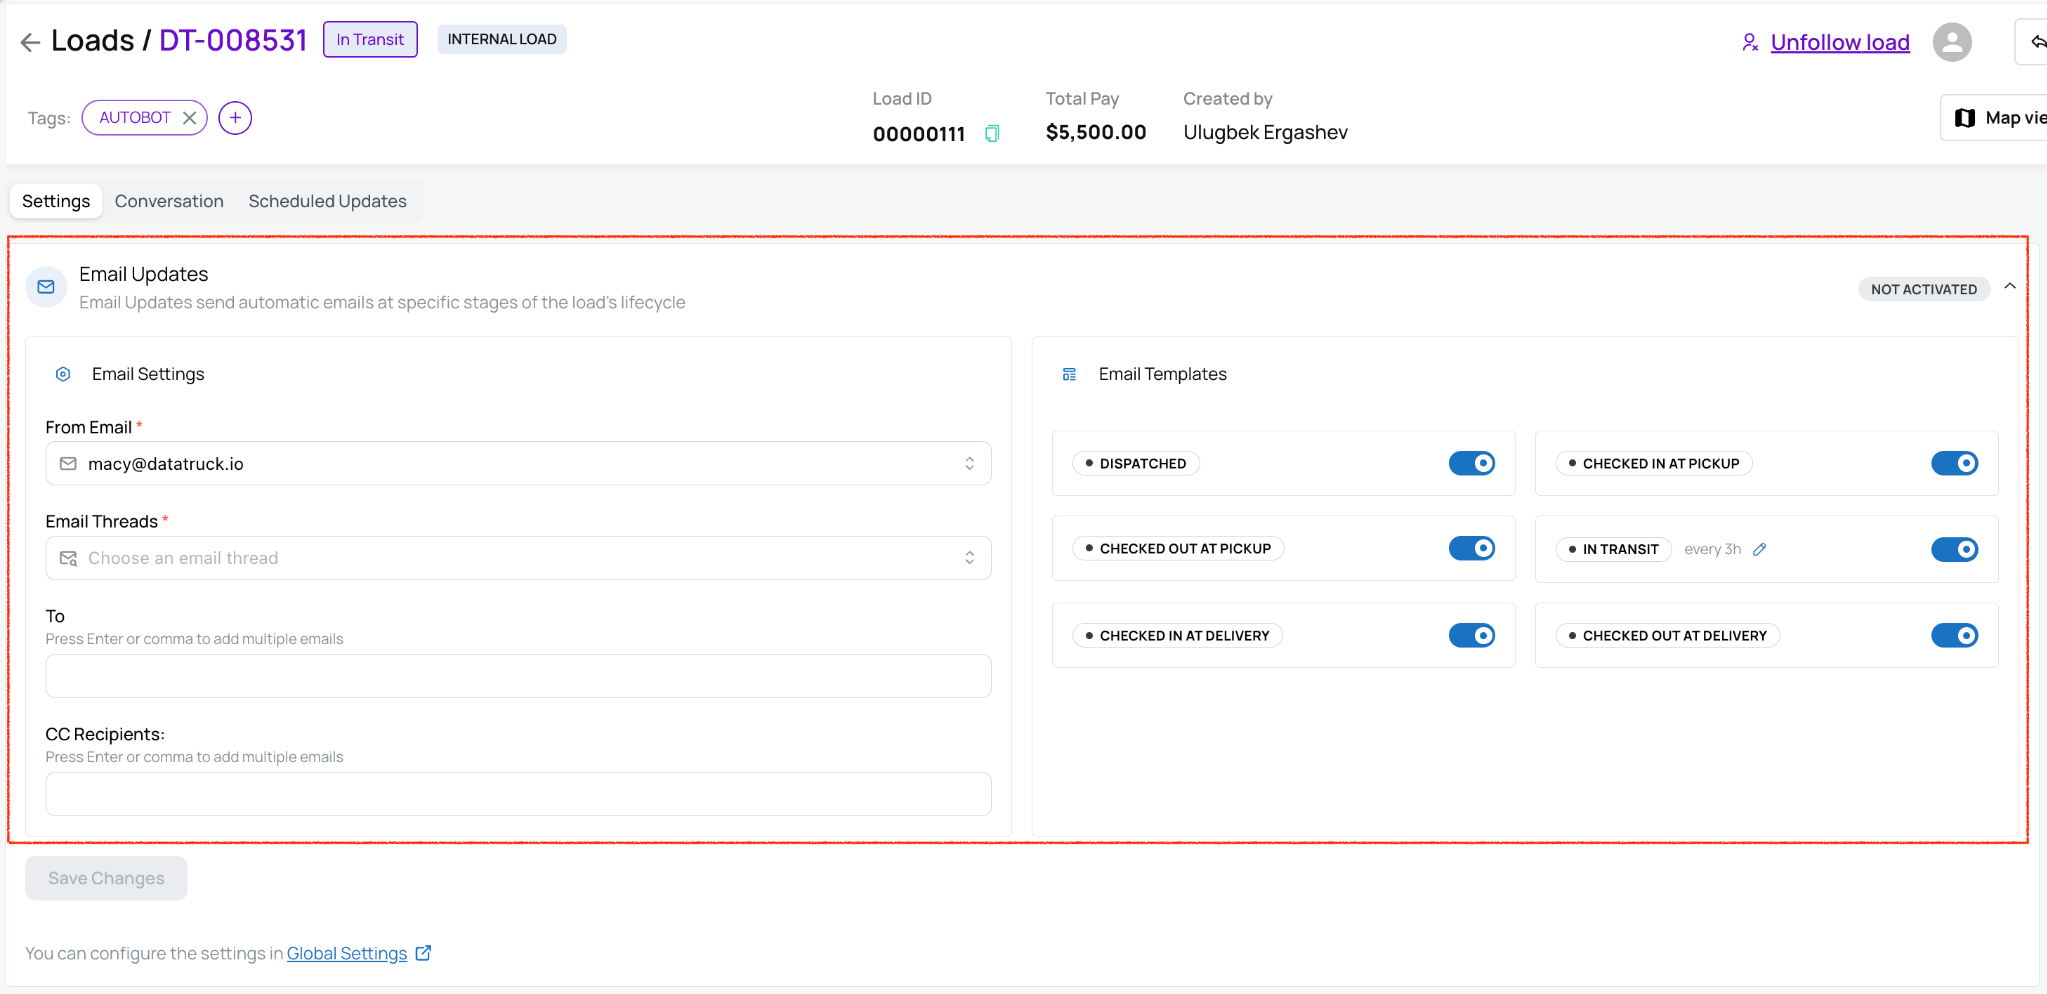
Task: Click the external link icon beside Global Settings
Action: [x=423, y=953]
